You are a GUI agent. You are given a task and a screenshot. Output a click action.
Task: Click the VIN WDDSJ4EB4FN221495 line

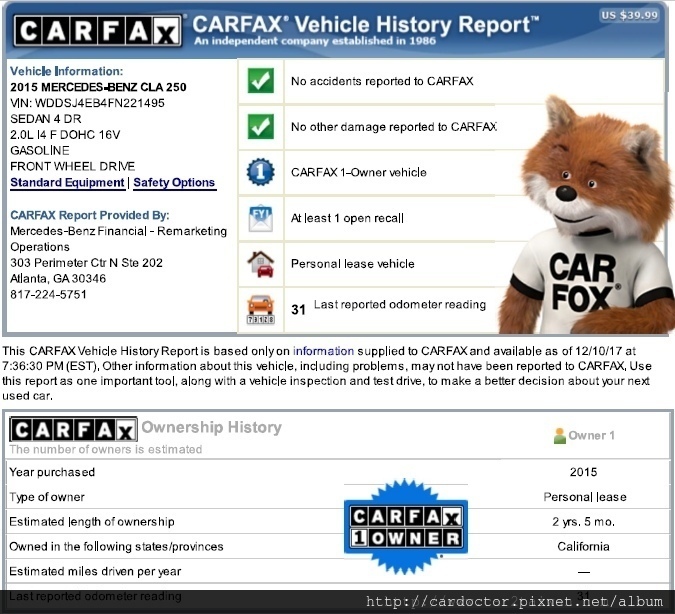87,103
